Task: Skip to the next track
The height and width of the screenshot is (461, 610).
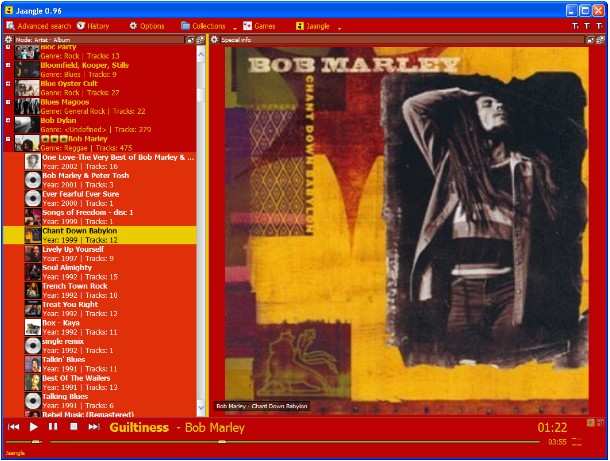Action: 94,427
